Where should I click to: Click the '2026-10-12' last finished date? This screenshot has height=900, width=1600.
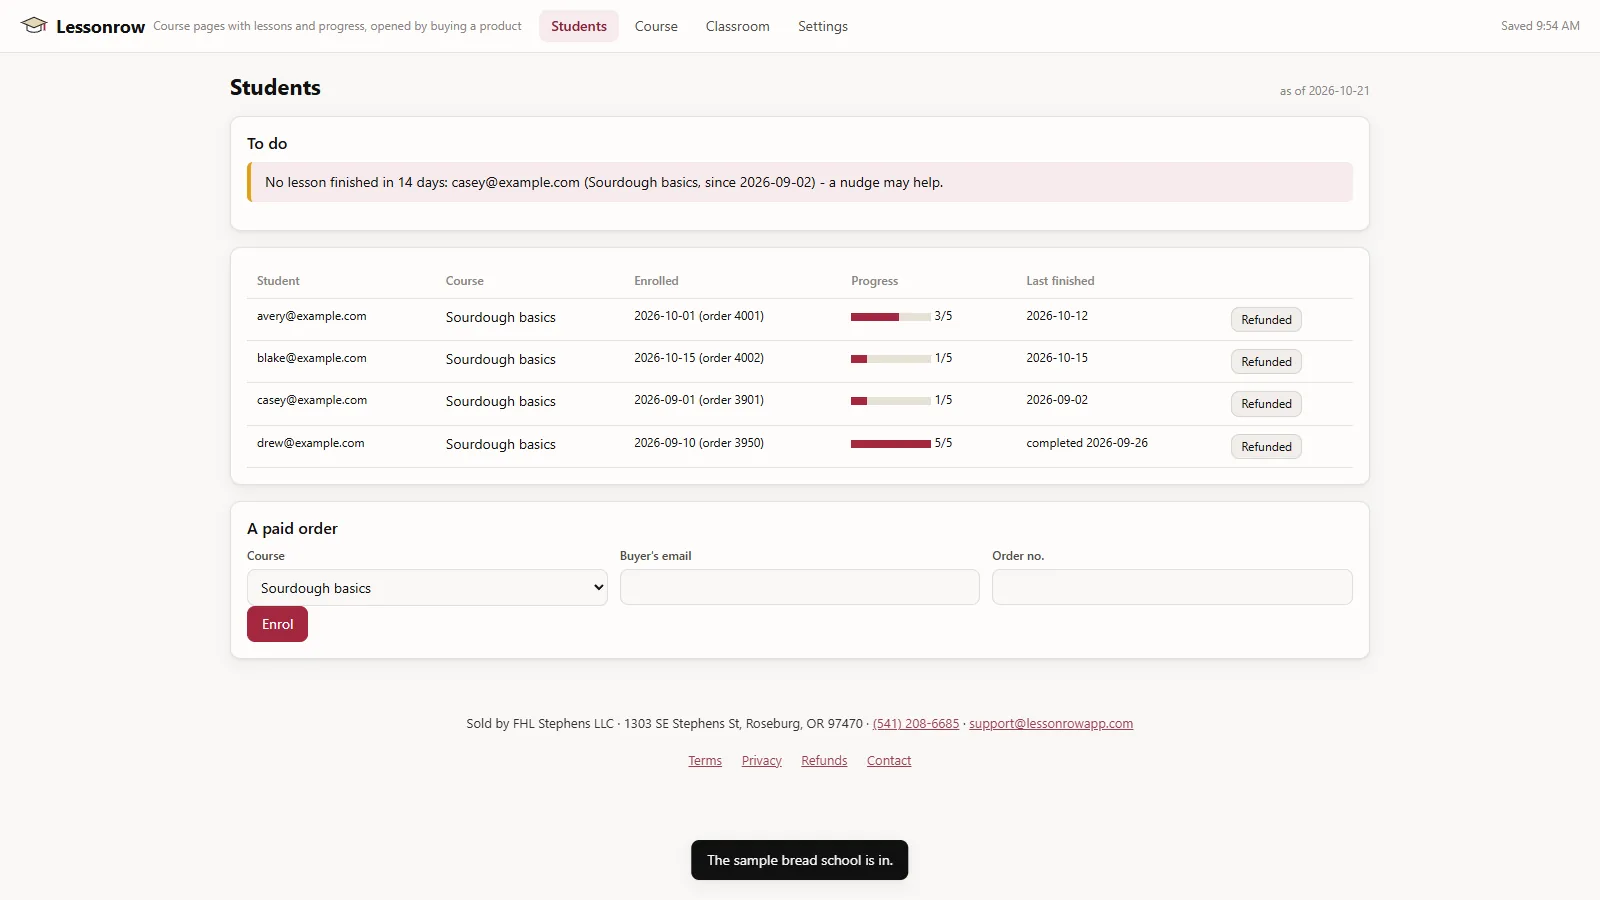1057,316
